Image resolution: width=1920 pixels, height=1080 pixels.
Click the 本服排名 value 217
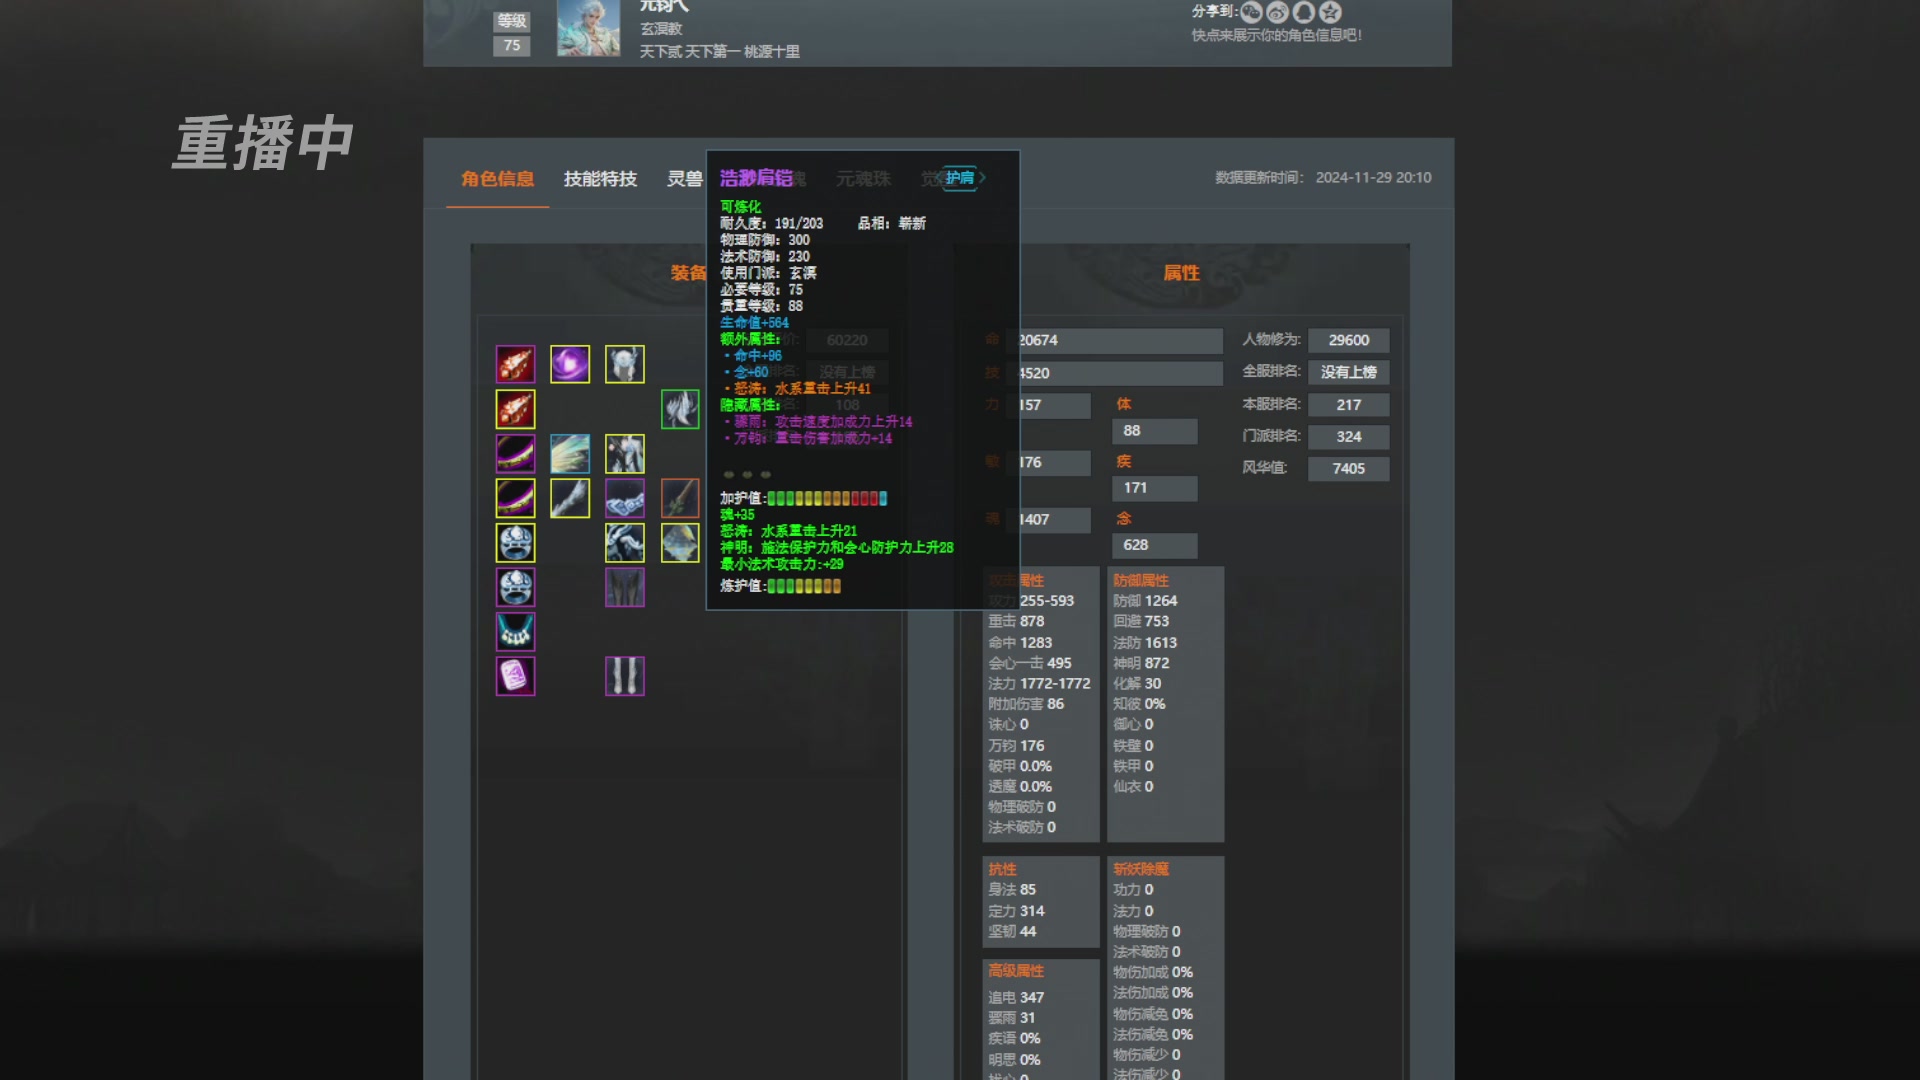tap(1348, 405)
